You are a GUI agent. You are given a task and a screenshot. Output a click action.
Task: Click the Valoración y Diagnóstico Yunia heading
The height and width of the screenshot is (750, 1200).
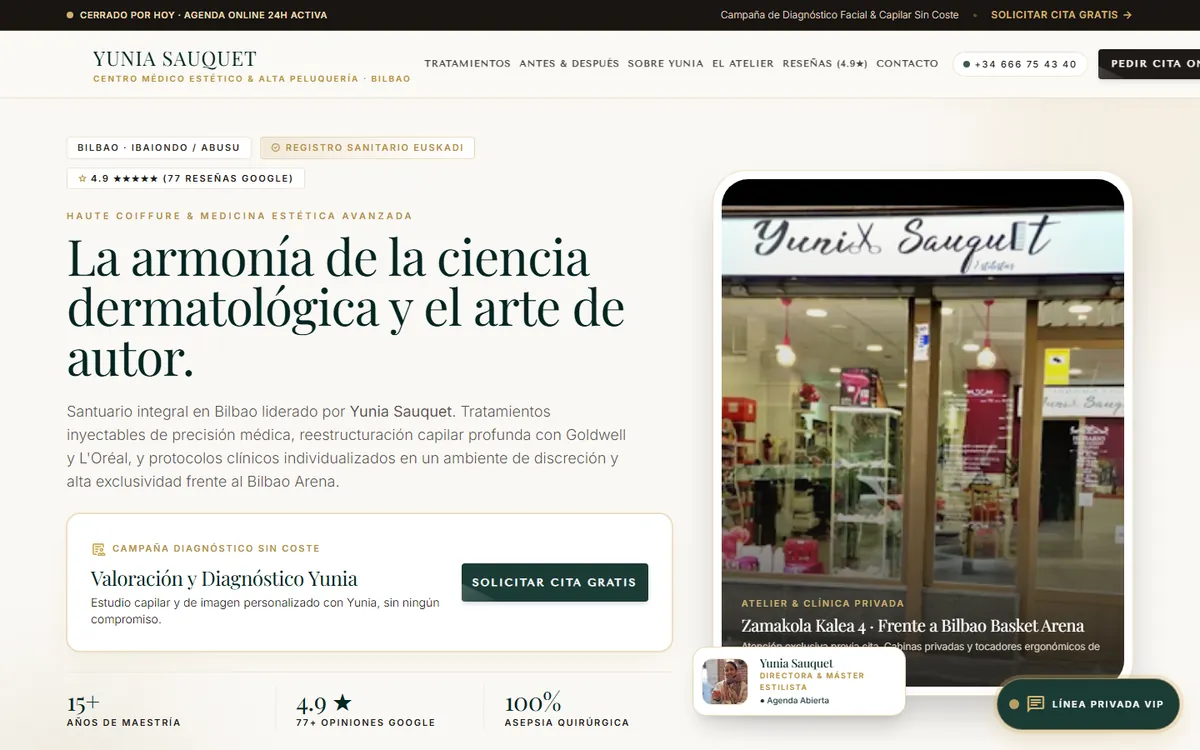224,579
